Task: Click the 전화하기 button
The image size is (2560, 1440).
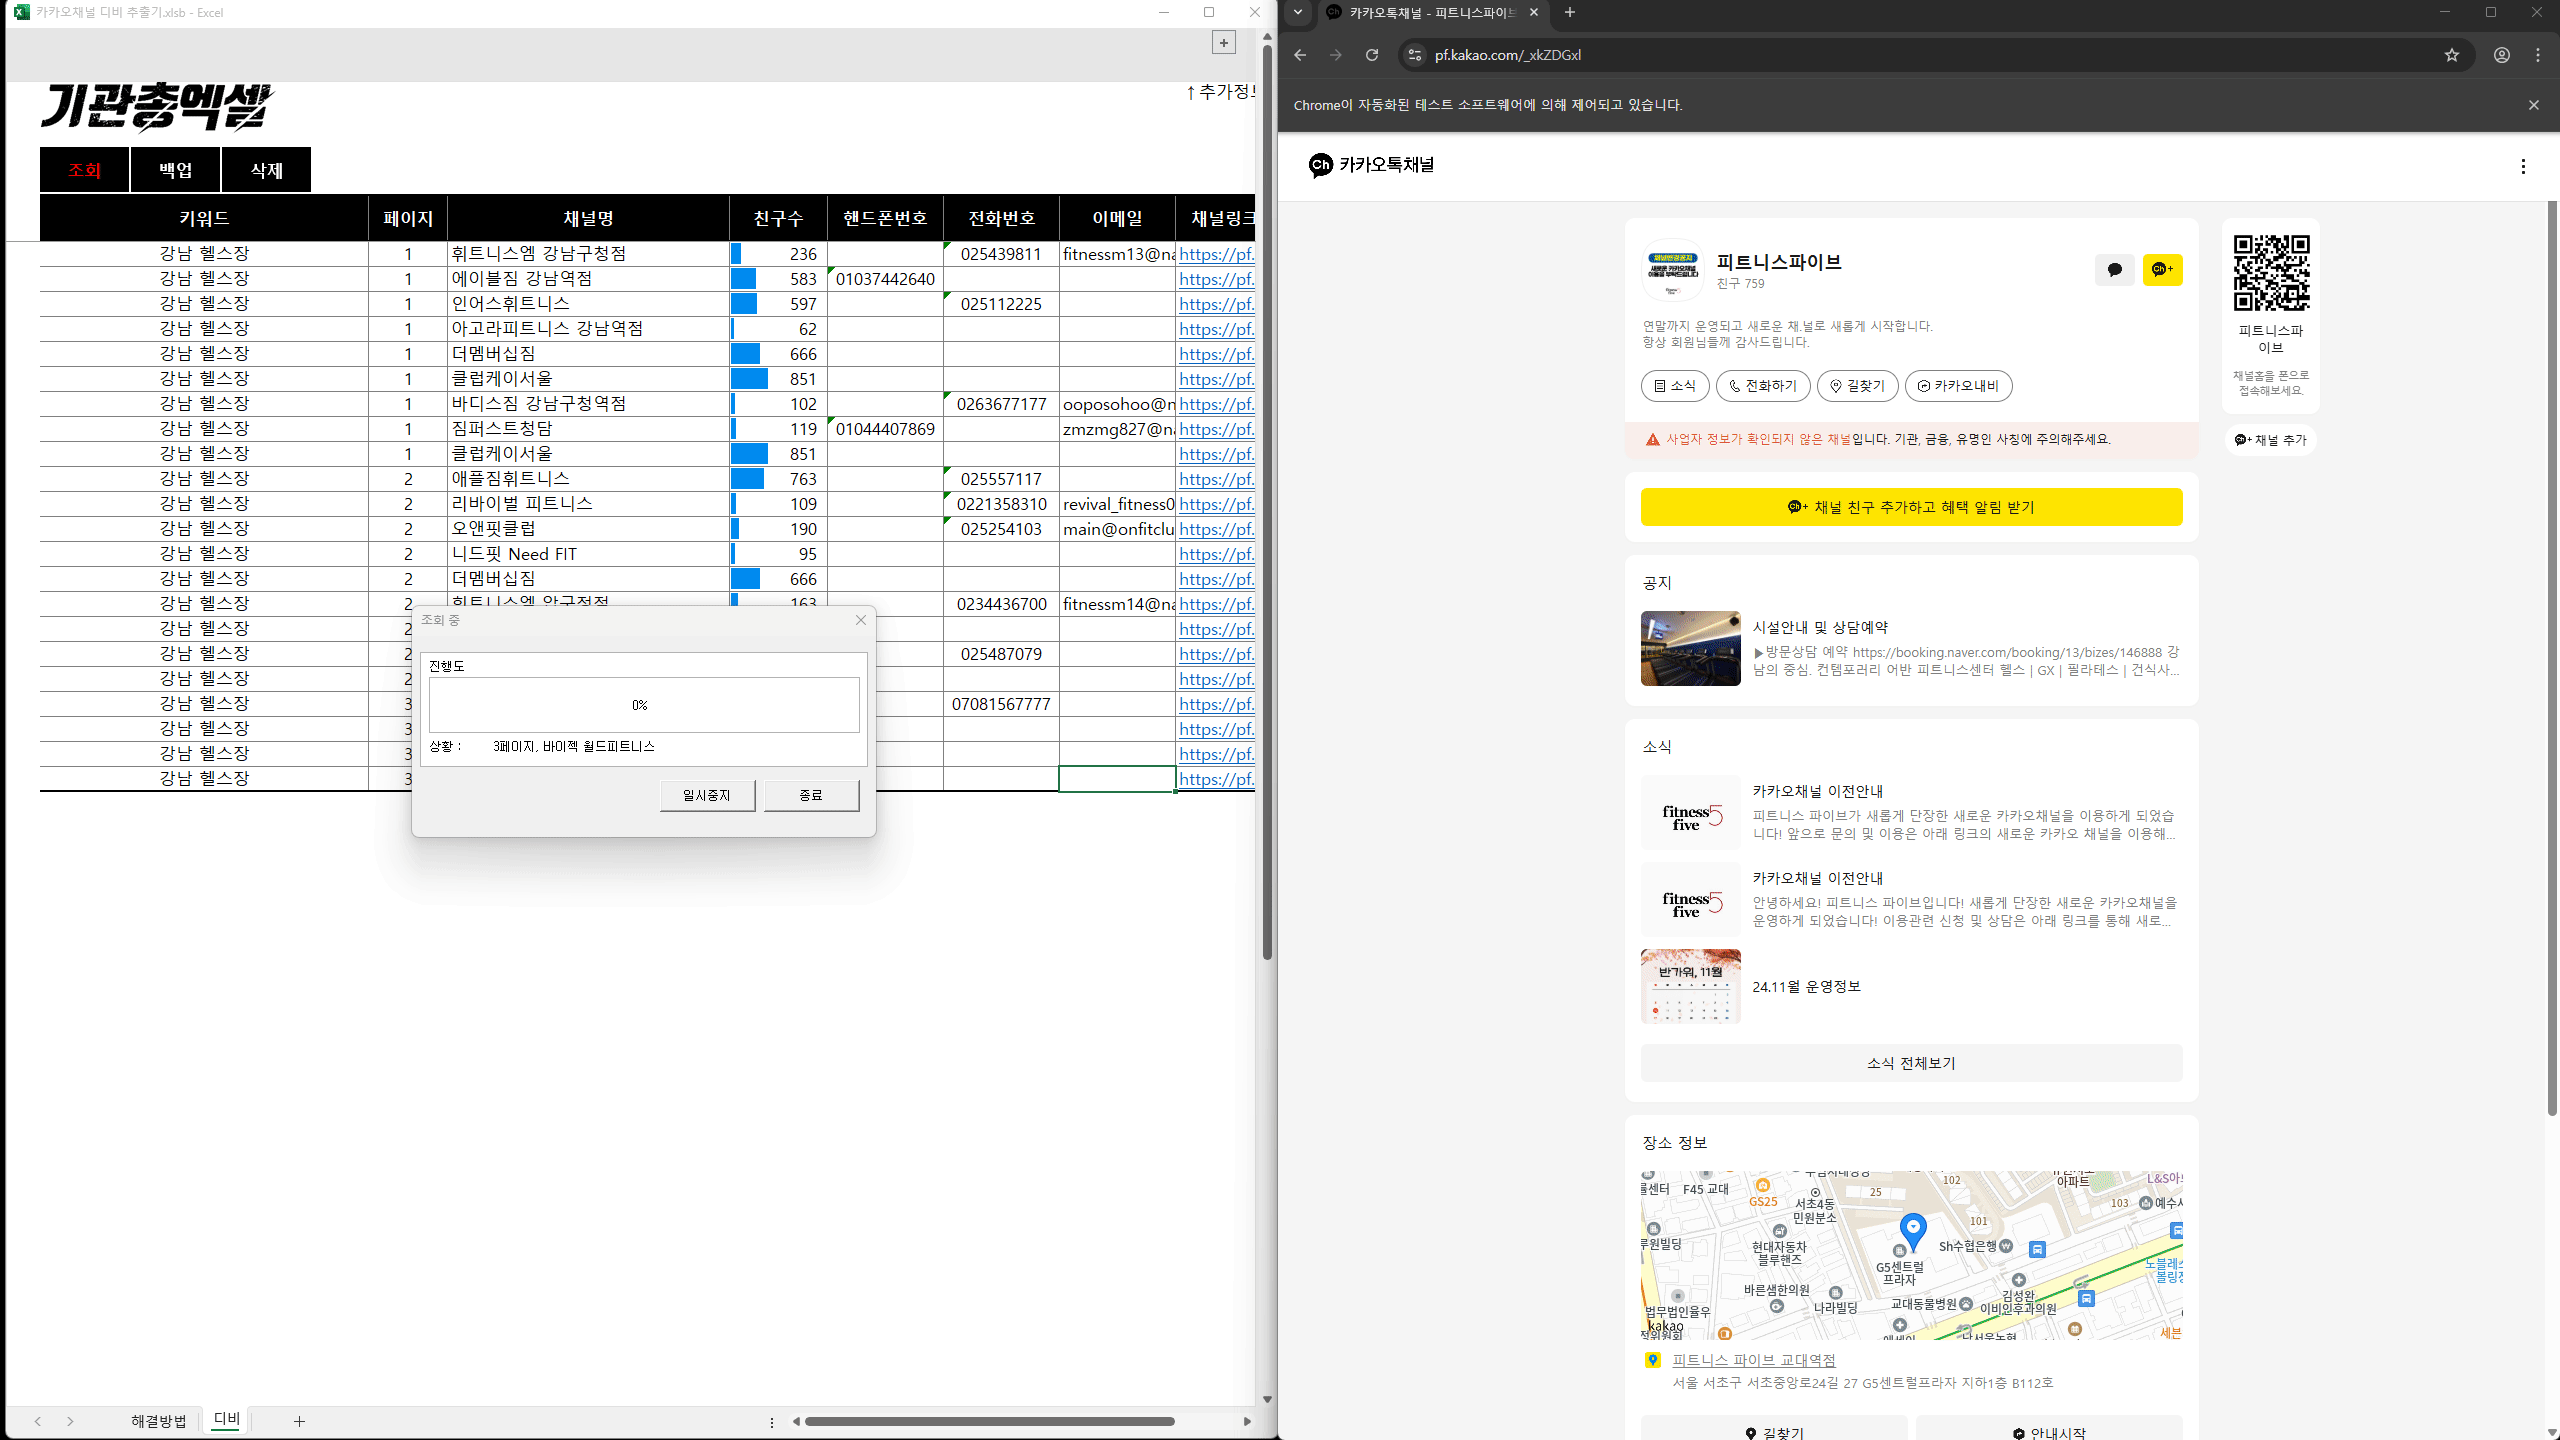Action: (x=1762, y=386)
